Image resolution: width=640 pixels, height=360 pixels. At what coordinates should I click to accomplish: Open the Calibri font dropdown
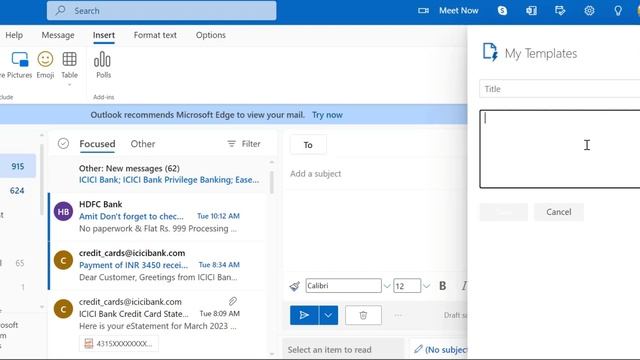pos(387,286)
